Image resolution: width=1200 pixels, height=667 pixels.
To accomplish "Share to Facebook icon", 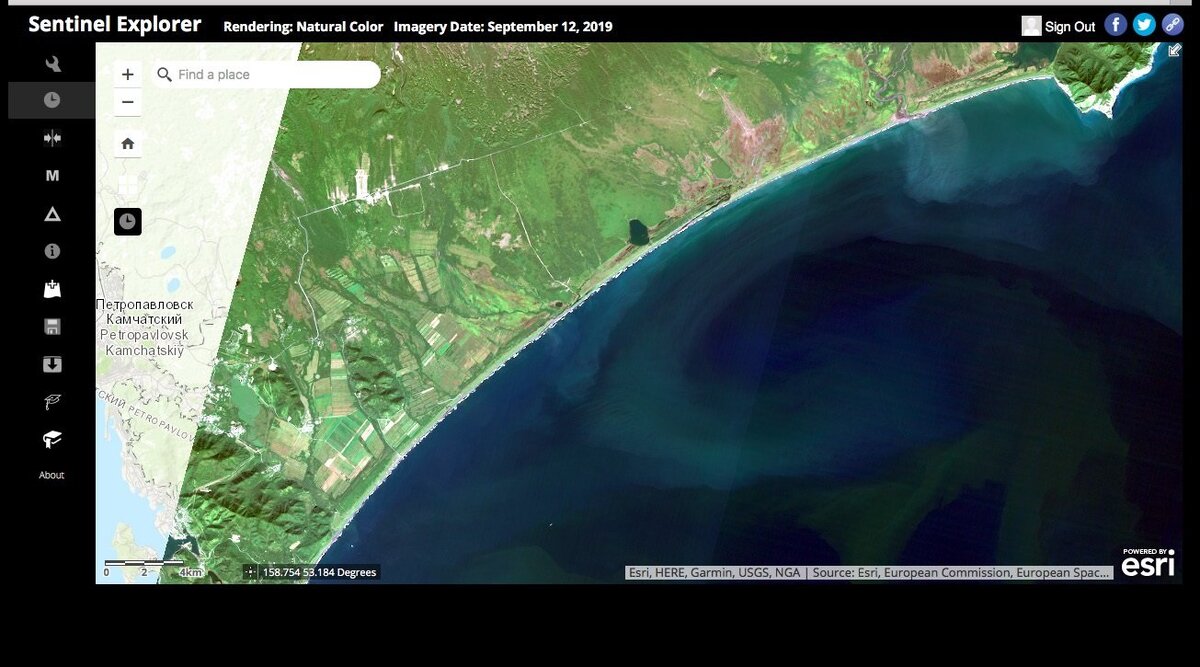I will (1116, 25).
